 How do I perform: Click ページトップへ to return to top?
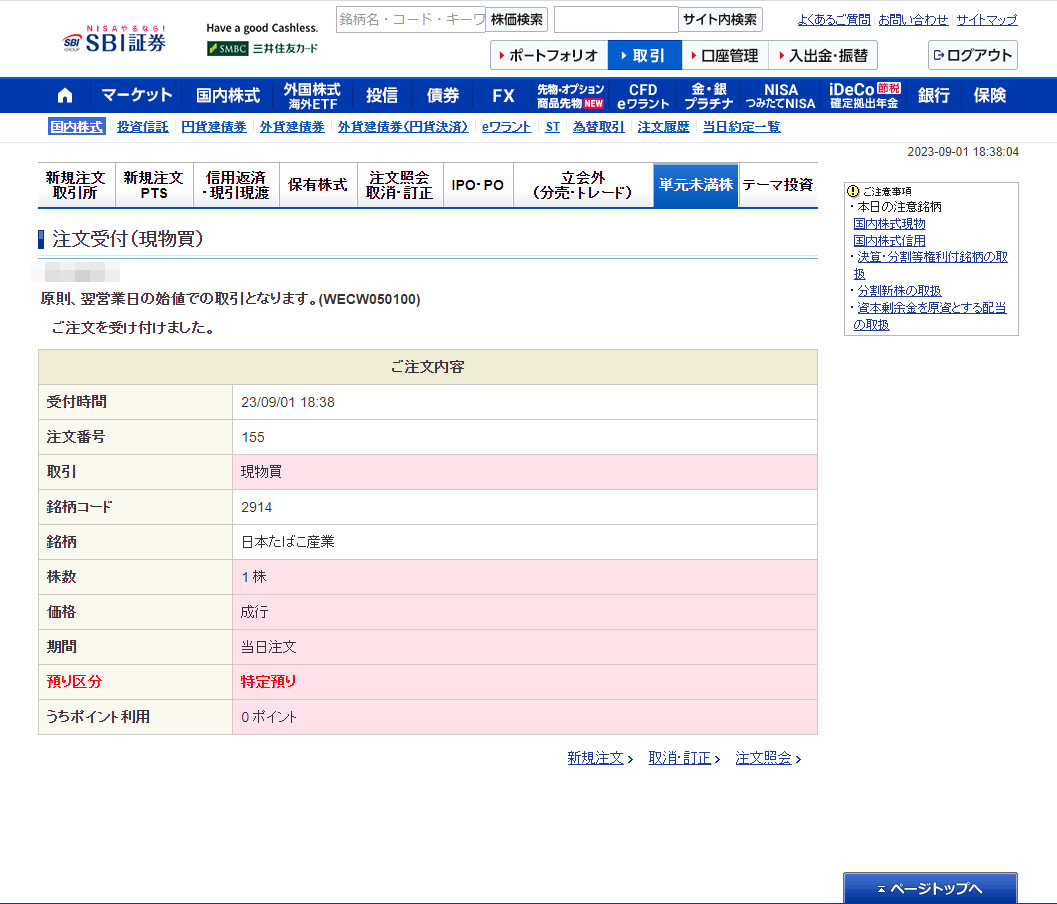[x=929, y=888]
